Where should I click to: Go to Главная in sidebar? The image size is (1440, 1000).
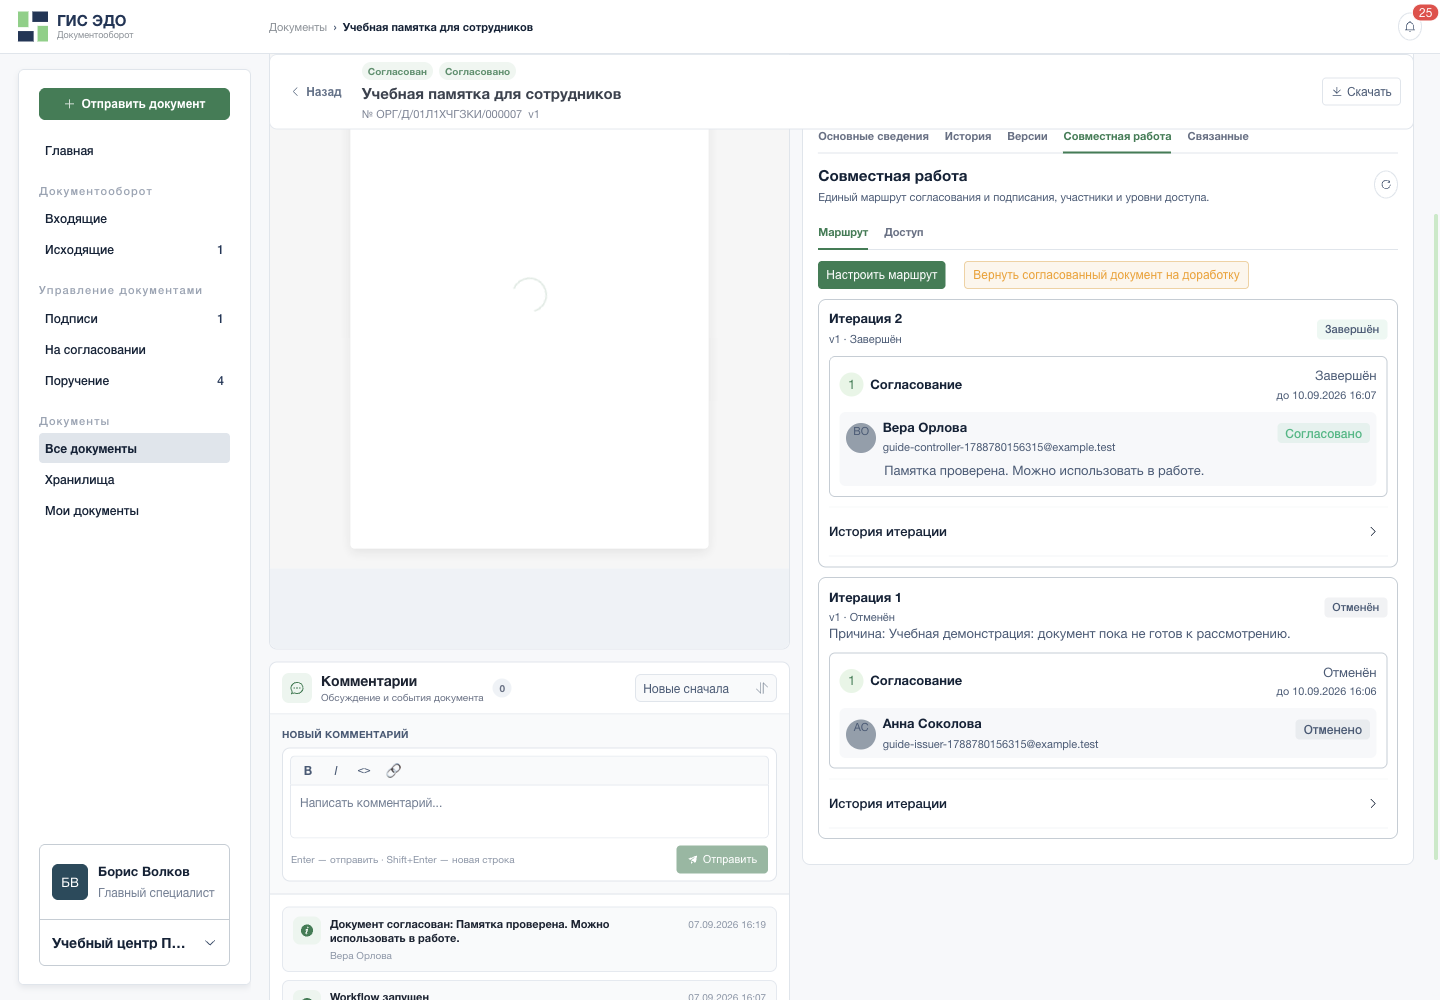134,151
